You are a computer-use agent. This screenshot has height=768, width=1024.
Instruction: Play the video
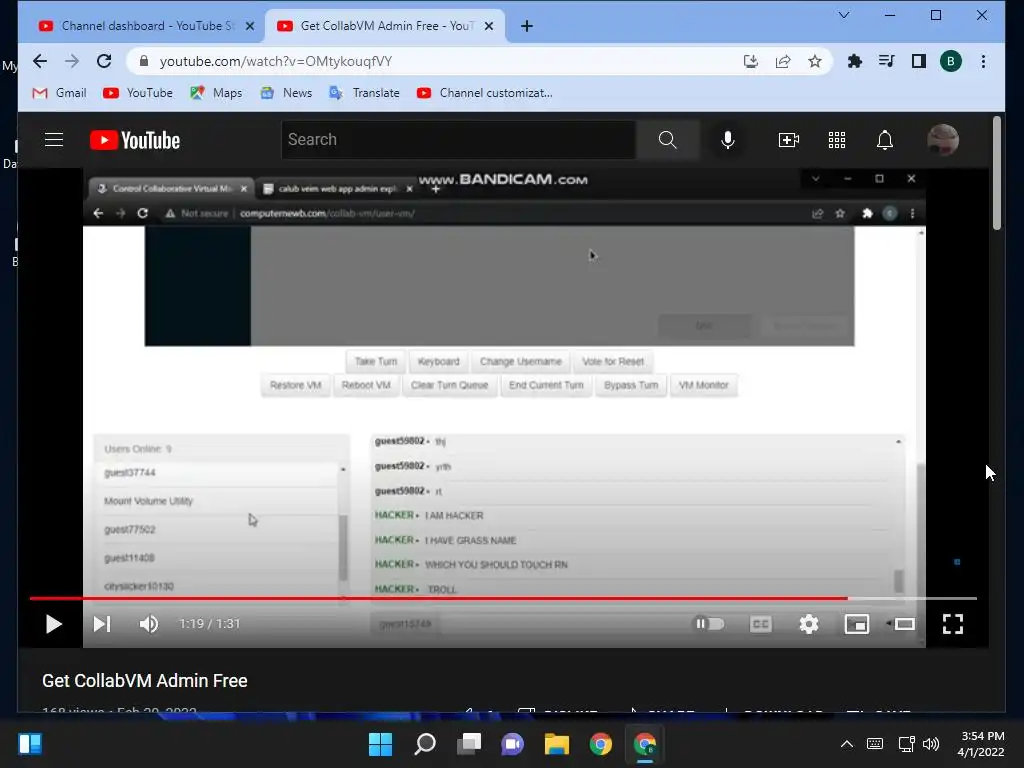[54, 624]
